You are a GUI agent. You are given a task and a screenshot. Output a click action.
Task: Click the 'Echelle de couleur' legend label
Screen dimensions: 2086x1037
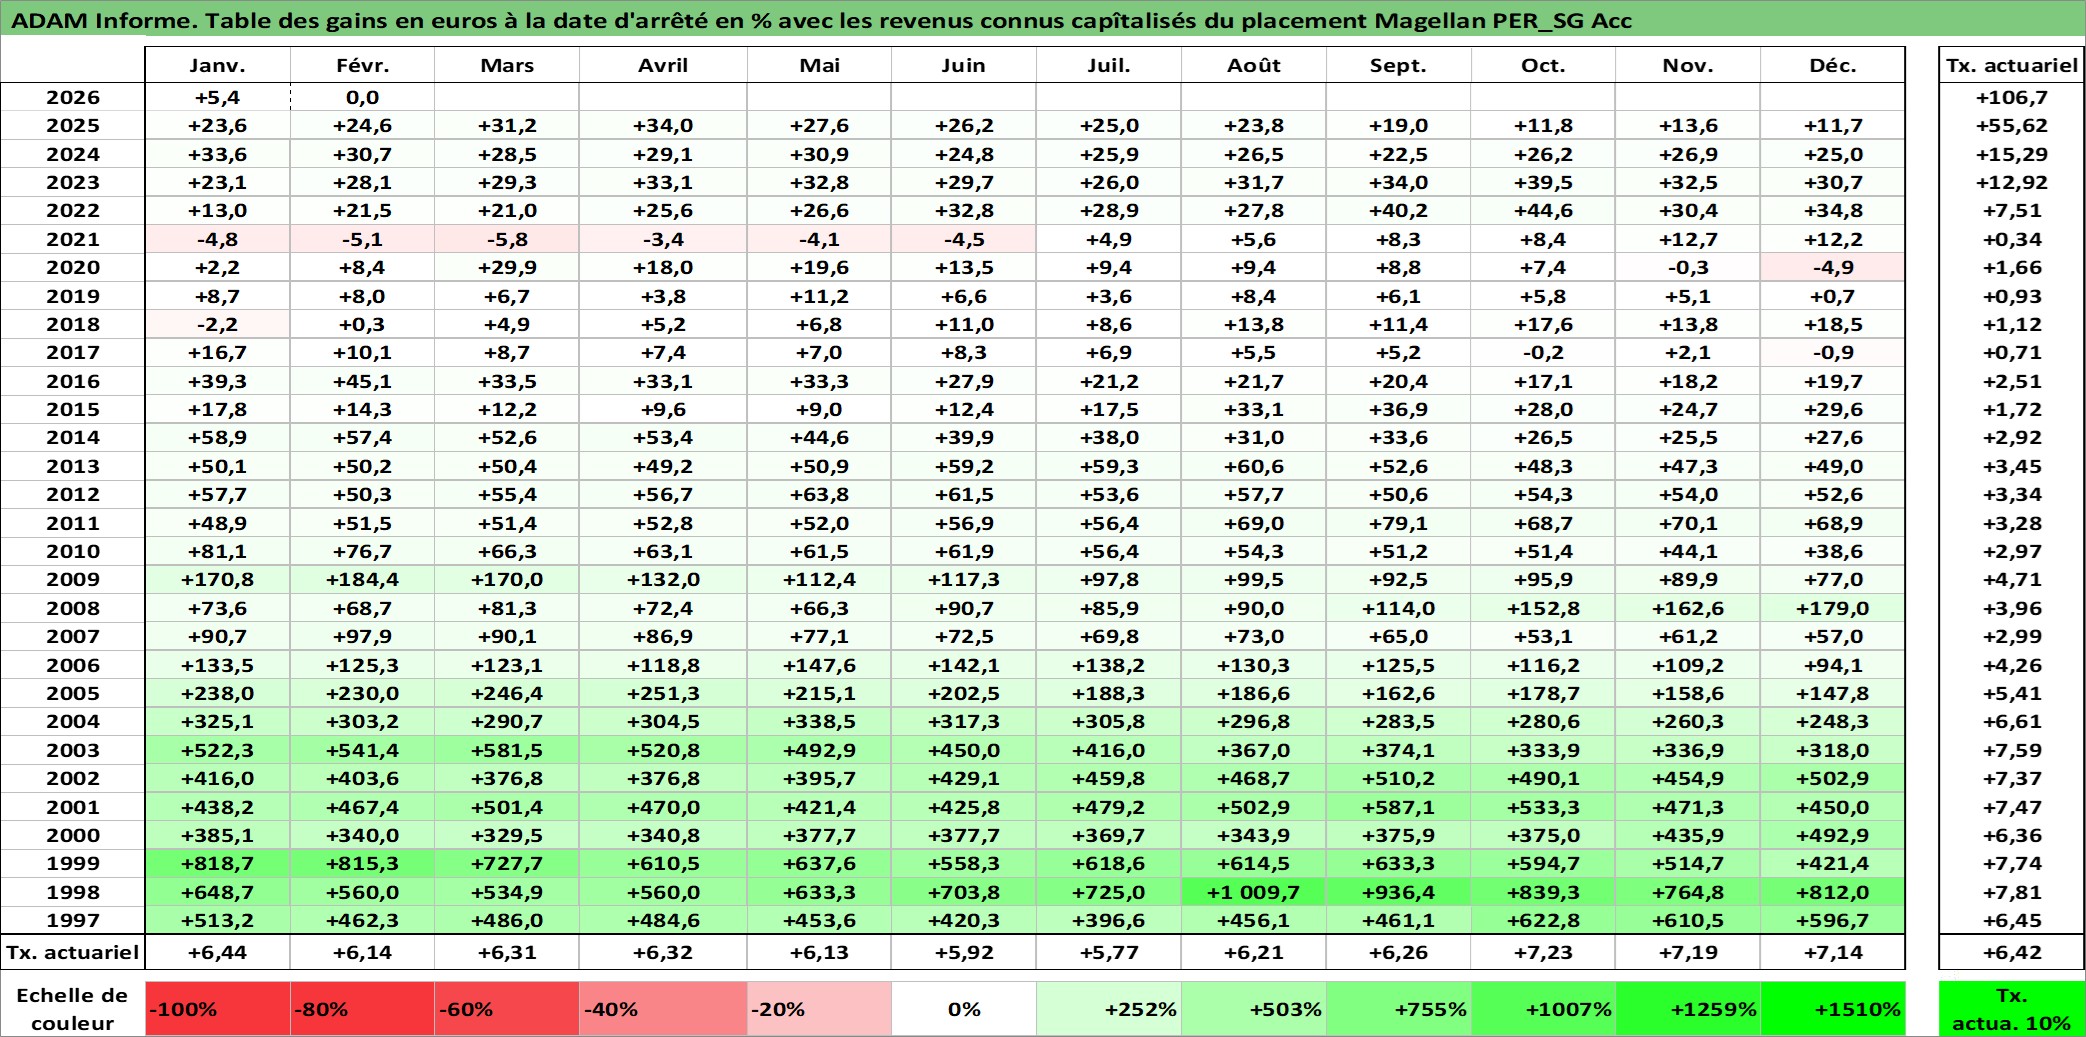tap(73, 1009)
